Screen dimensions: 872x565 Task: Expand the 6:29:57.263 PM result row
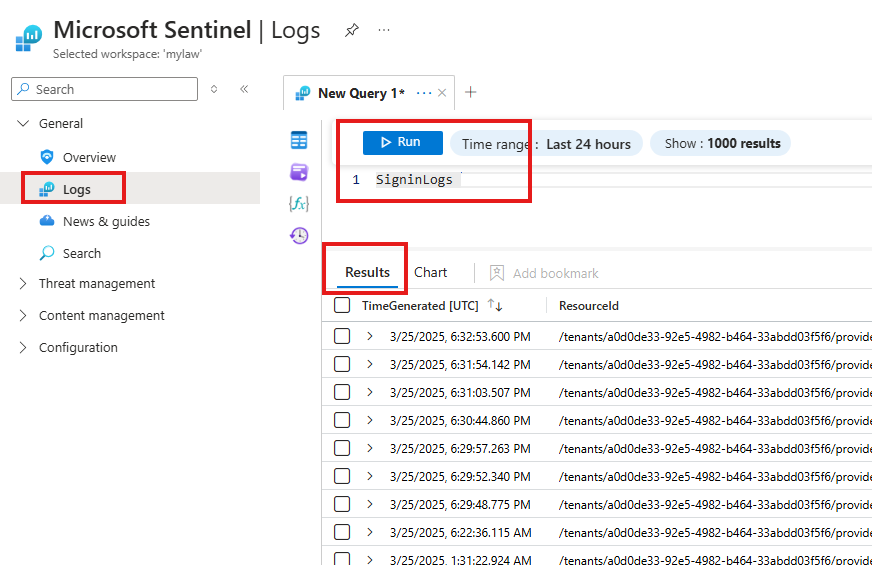(x=370, y=448)
